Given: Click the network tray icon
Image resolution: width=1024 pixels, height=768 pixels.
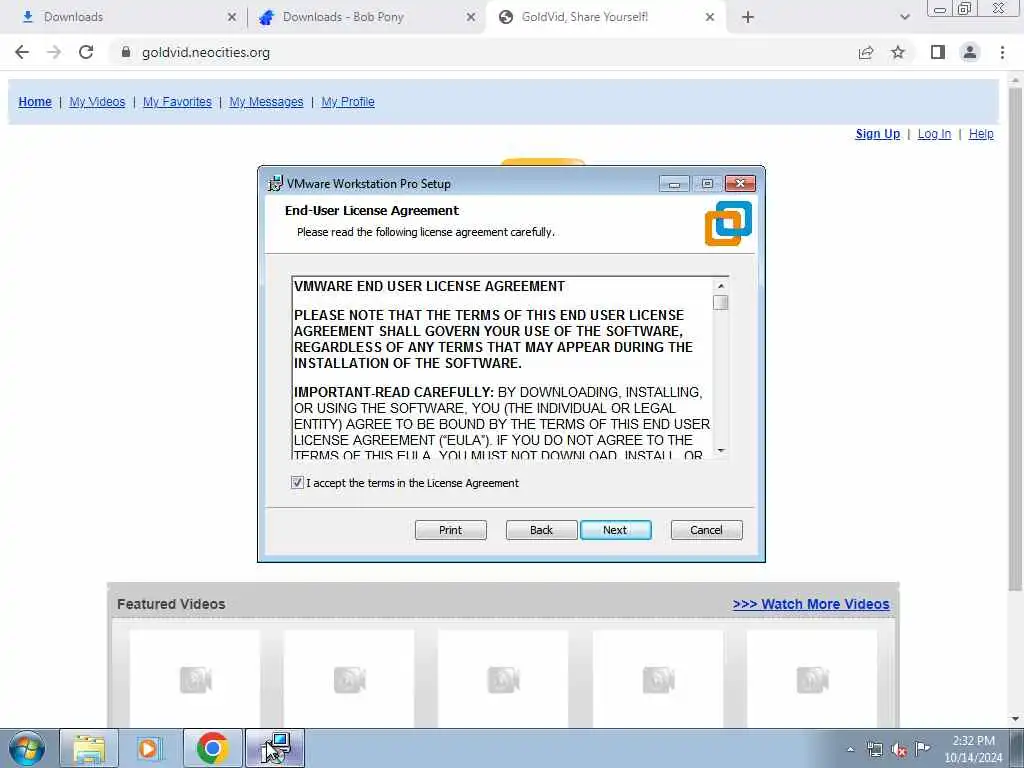Looking at the screenshot, I should (874, 749).
